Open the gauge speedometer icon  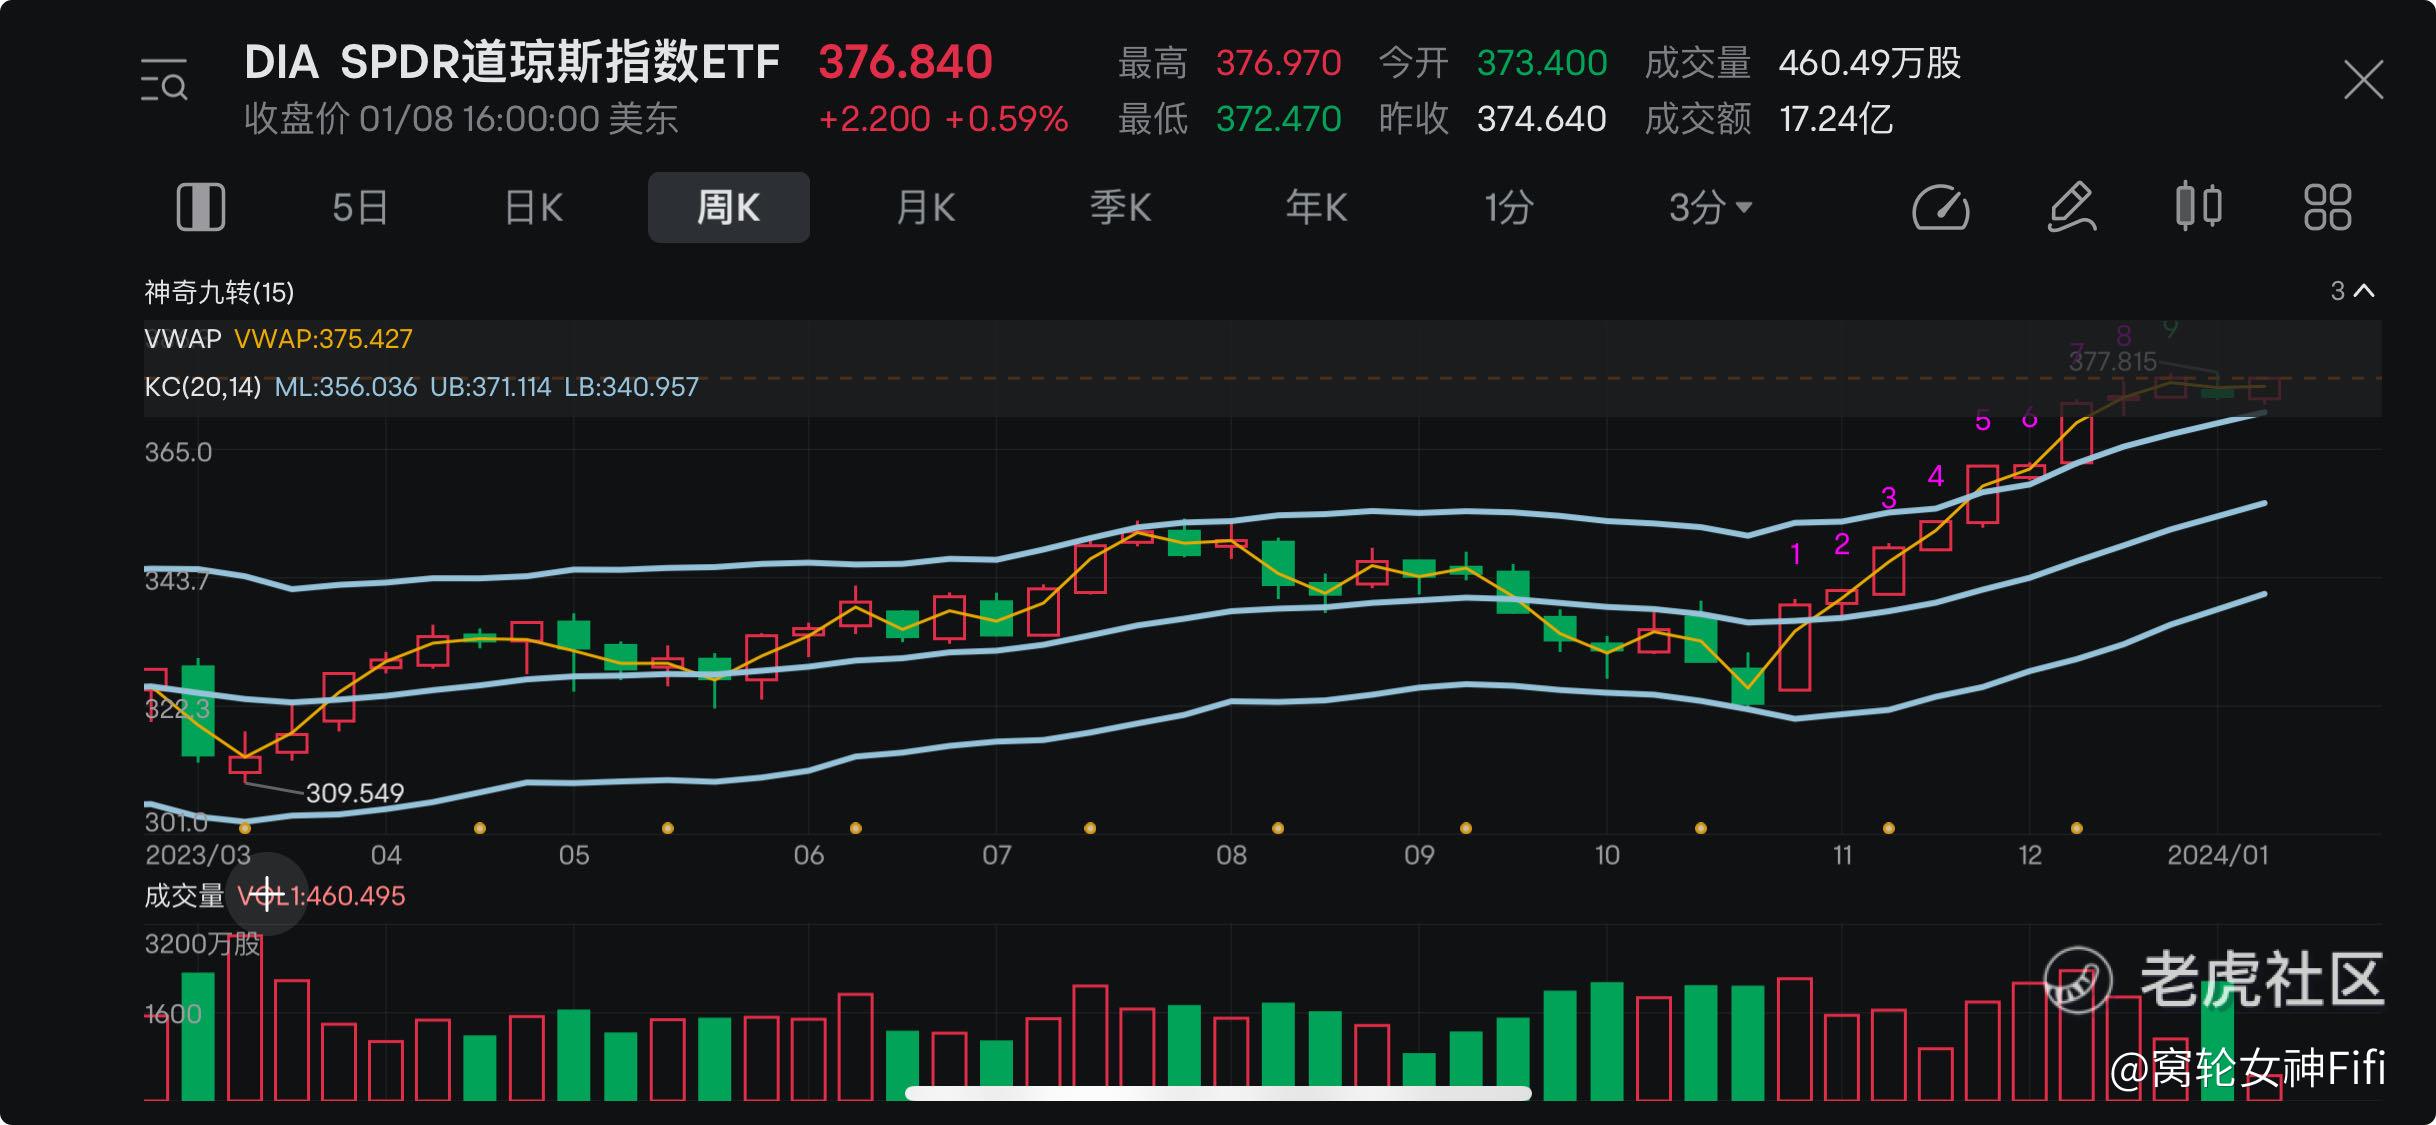[x=1940, y=208]
